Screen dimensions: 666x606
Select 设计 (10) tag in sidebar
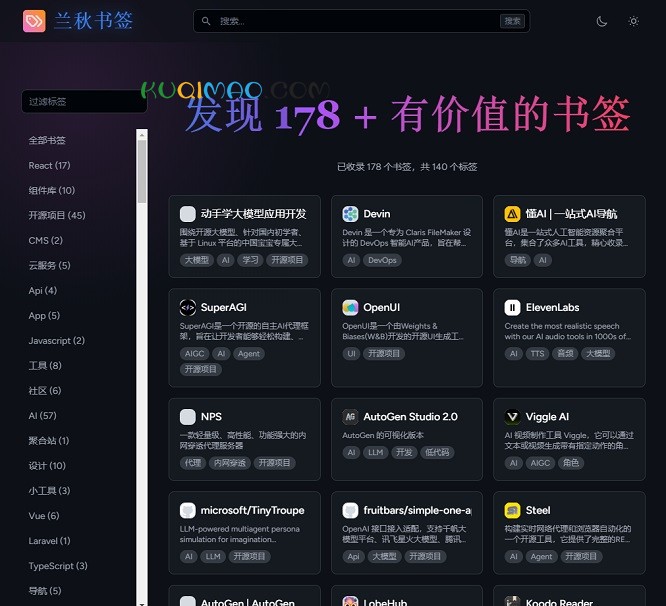(x=47, y=466)
